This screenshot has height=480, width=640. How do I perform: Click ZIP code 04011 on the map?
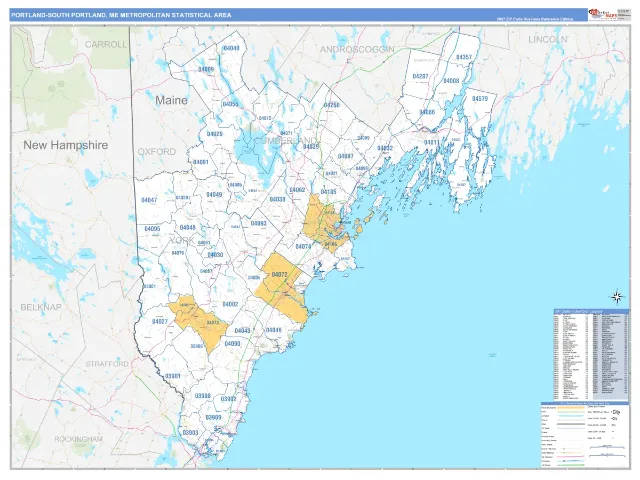click(x=431, y=142)
